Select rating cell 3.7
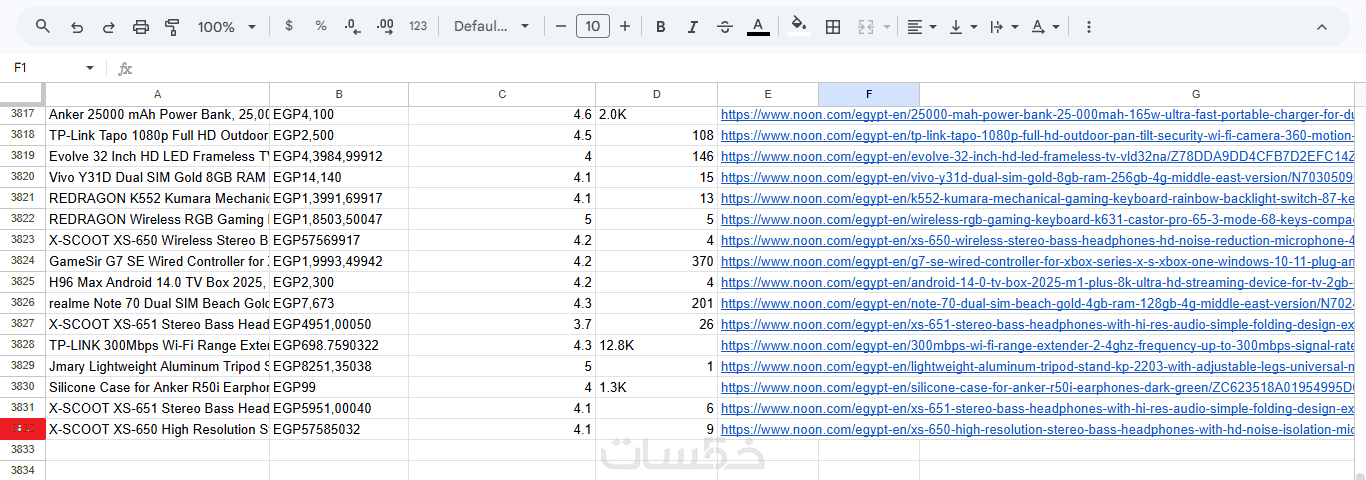1366x480 pixels. 502,324
